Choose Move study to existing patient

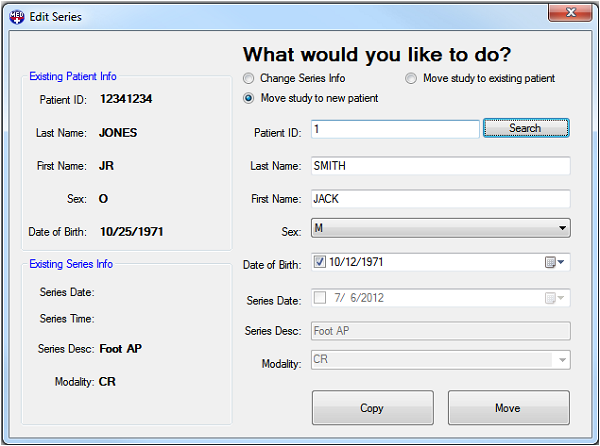pos(411,78)
